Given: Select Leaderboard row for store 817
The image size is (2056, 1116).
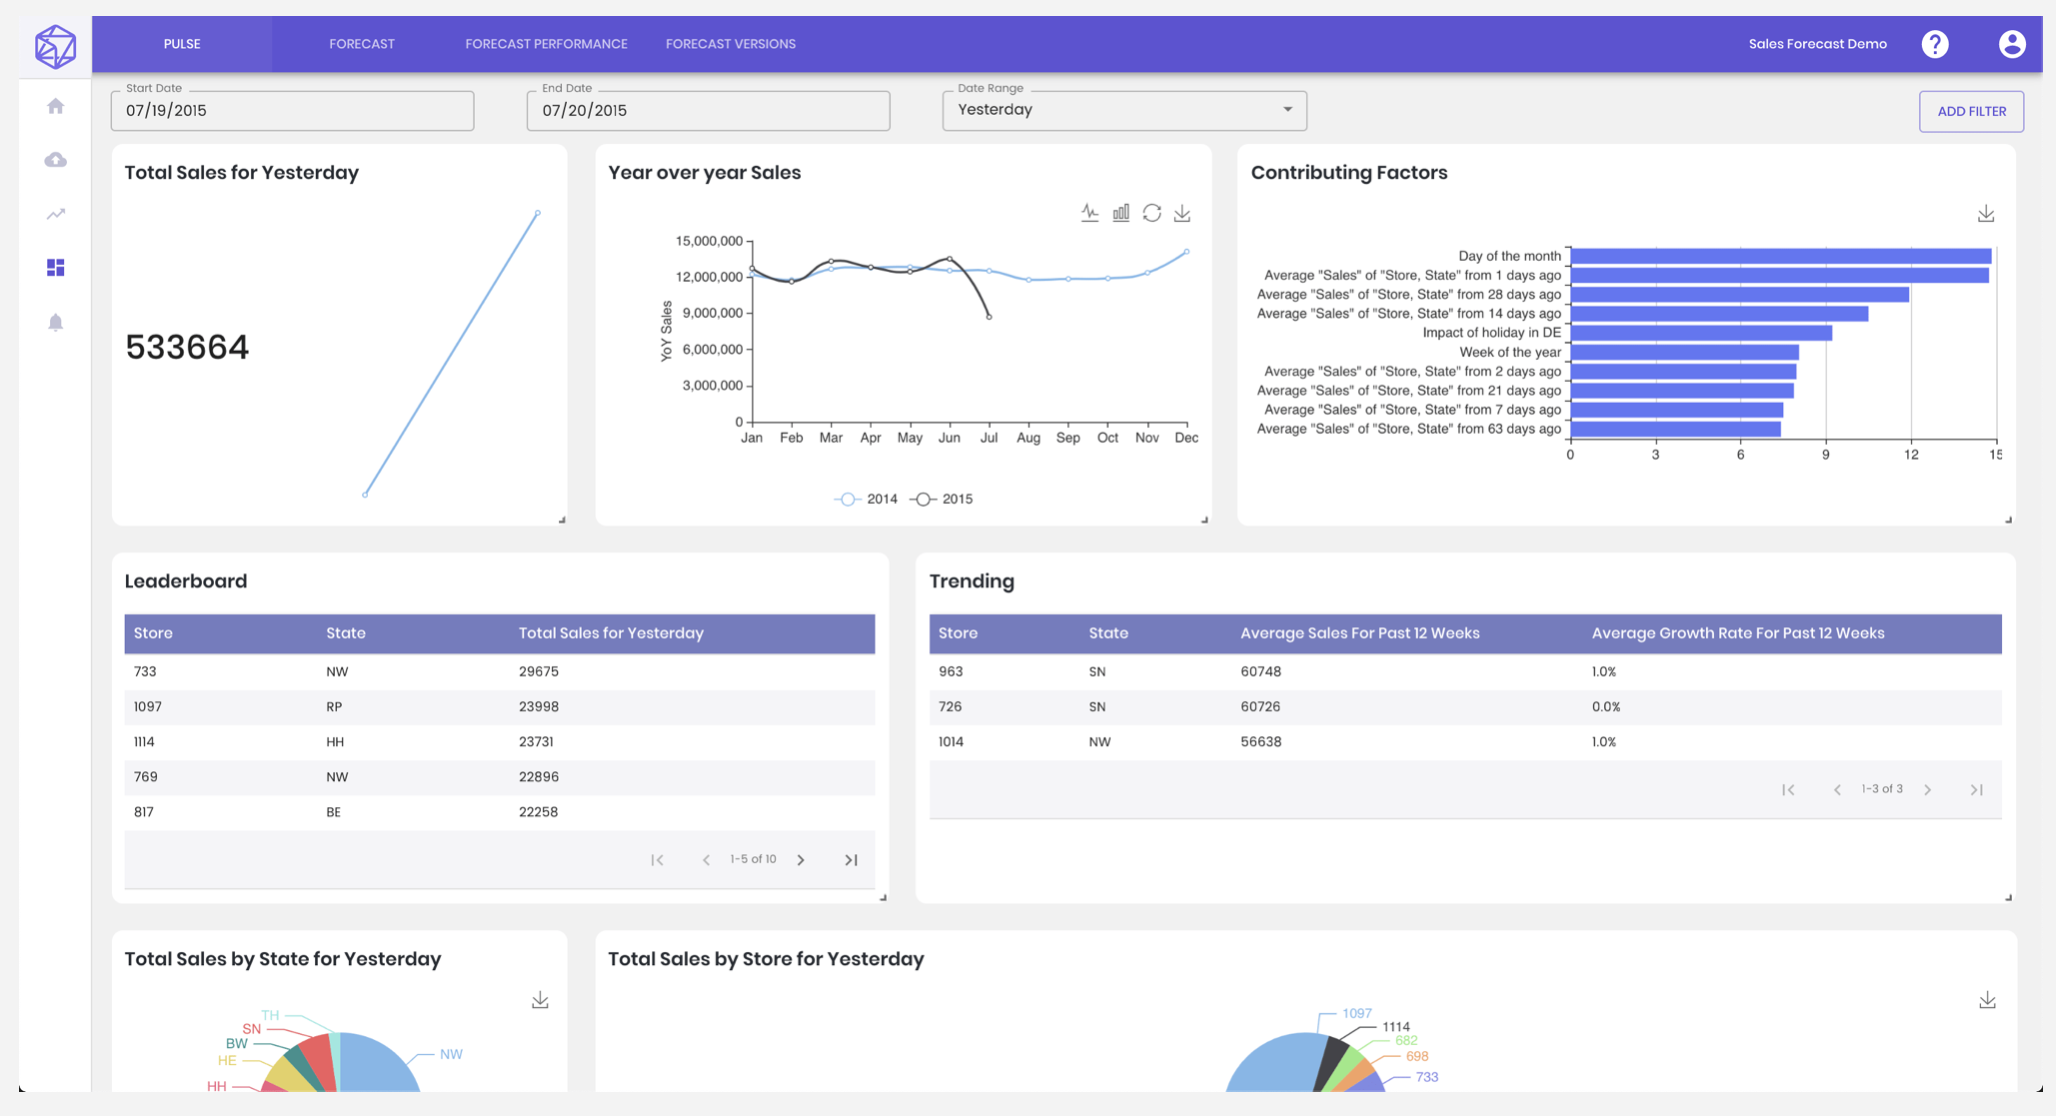Looking at the screenshot, I should point(499,812).
